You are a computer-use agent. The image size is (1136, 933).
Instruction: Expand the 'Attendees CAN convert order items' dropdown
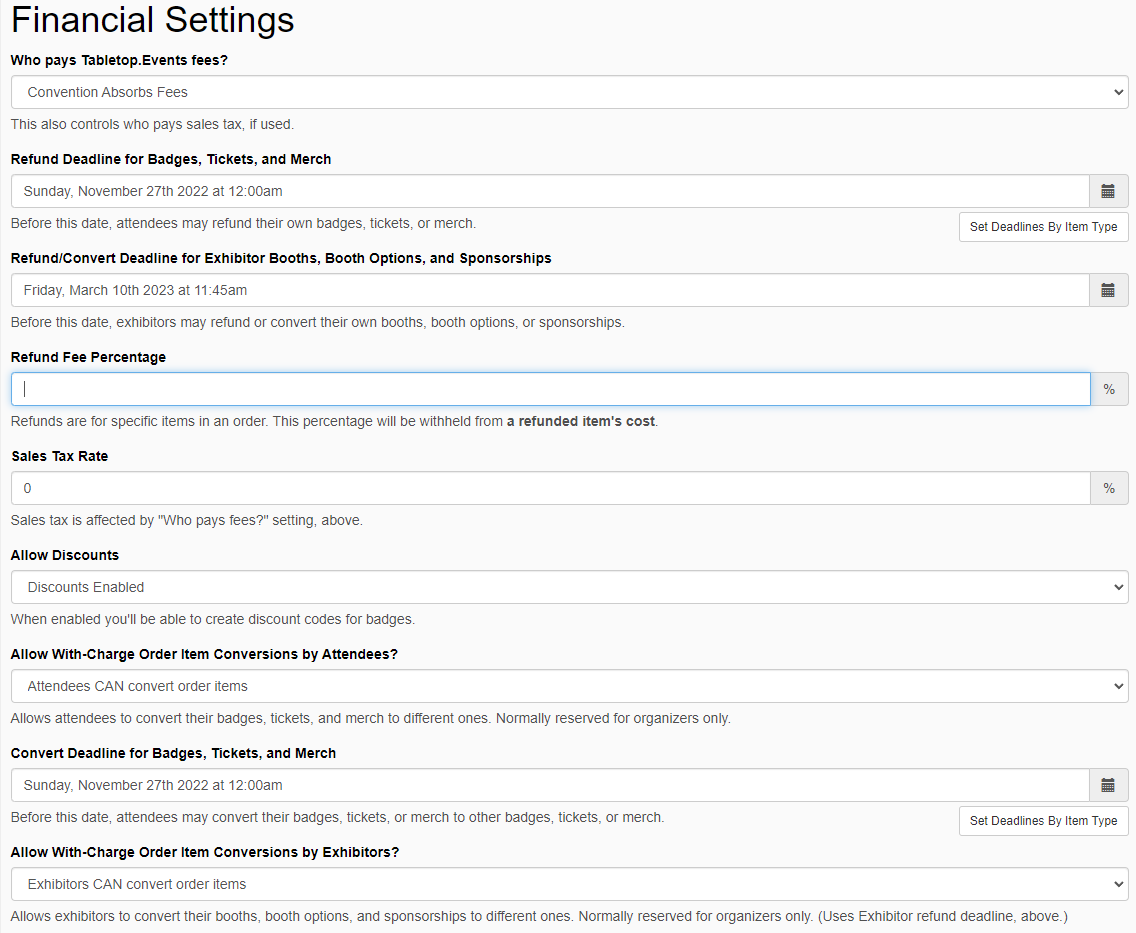click(x=569, y=686)
